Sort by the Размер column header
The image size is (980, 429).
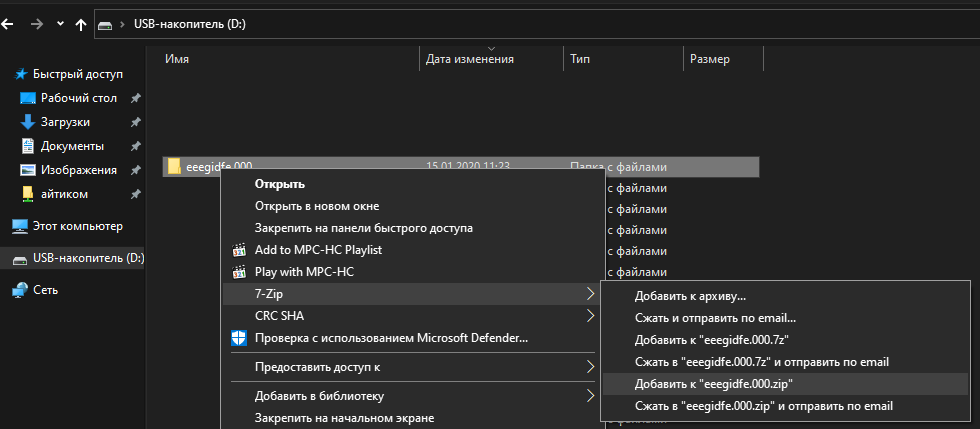(x=709, y=59)
